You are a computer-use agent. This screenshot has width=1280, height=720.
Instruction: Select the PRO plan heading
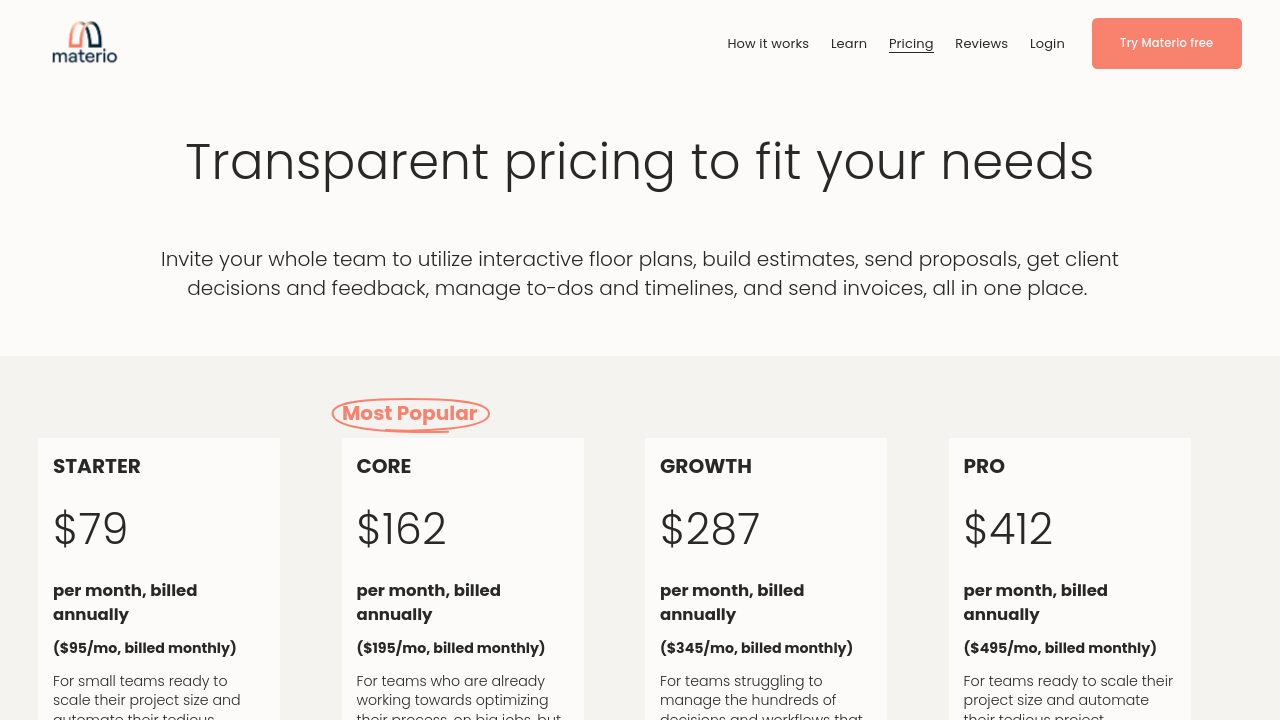pyautogui.click(x=984, y=466)
